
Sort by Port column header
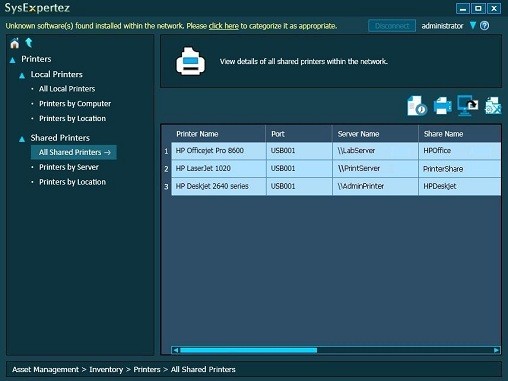(x=299, y=134)
